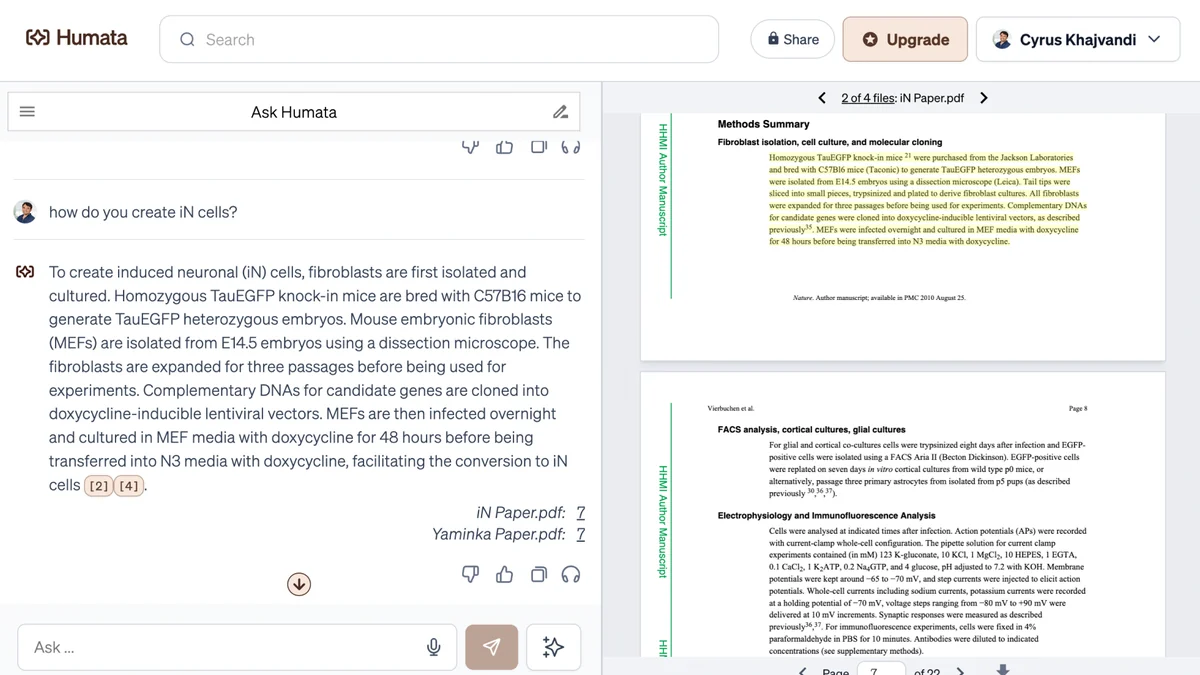The height and width of the screenshot is (675, 1200).
Task: Open iN Paper.pdf page 7 reference
Action: tap(581, 512)
